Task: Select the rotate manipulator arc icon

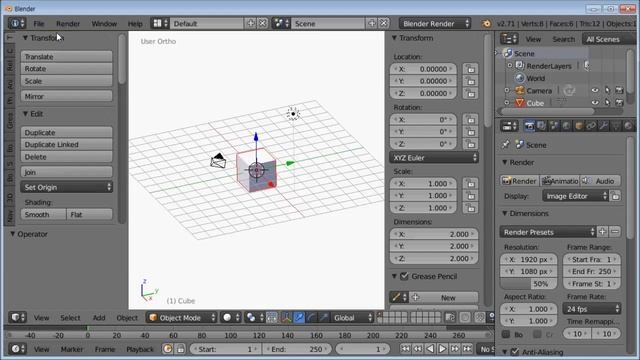Action: (x=311, y=318)
